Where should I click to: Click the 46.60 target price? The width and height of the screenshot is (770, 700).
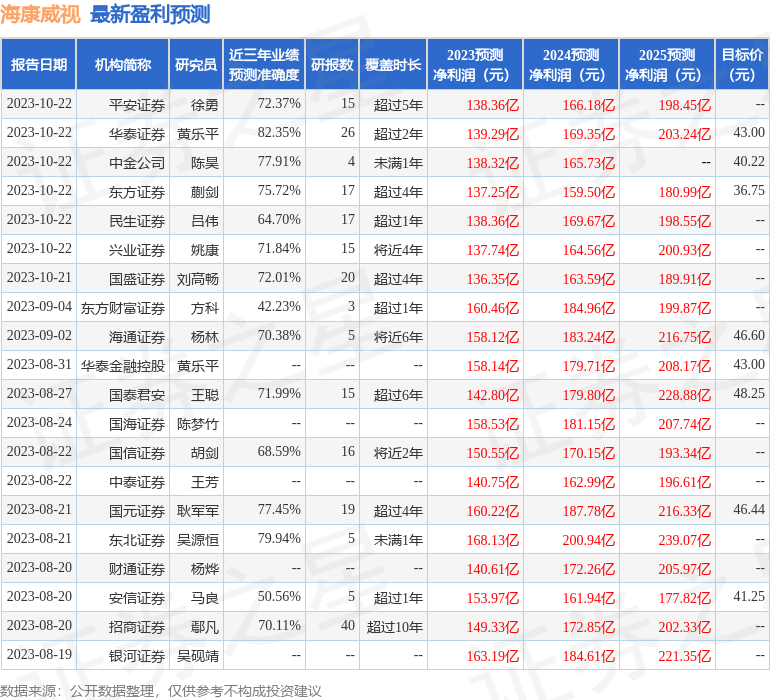(749, 336)
